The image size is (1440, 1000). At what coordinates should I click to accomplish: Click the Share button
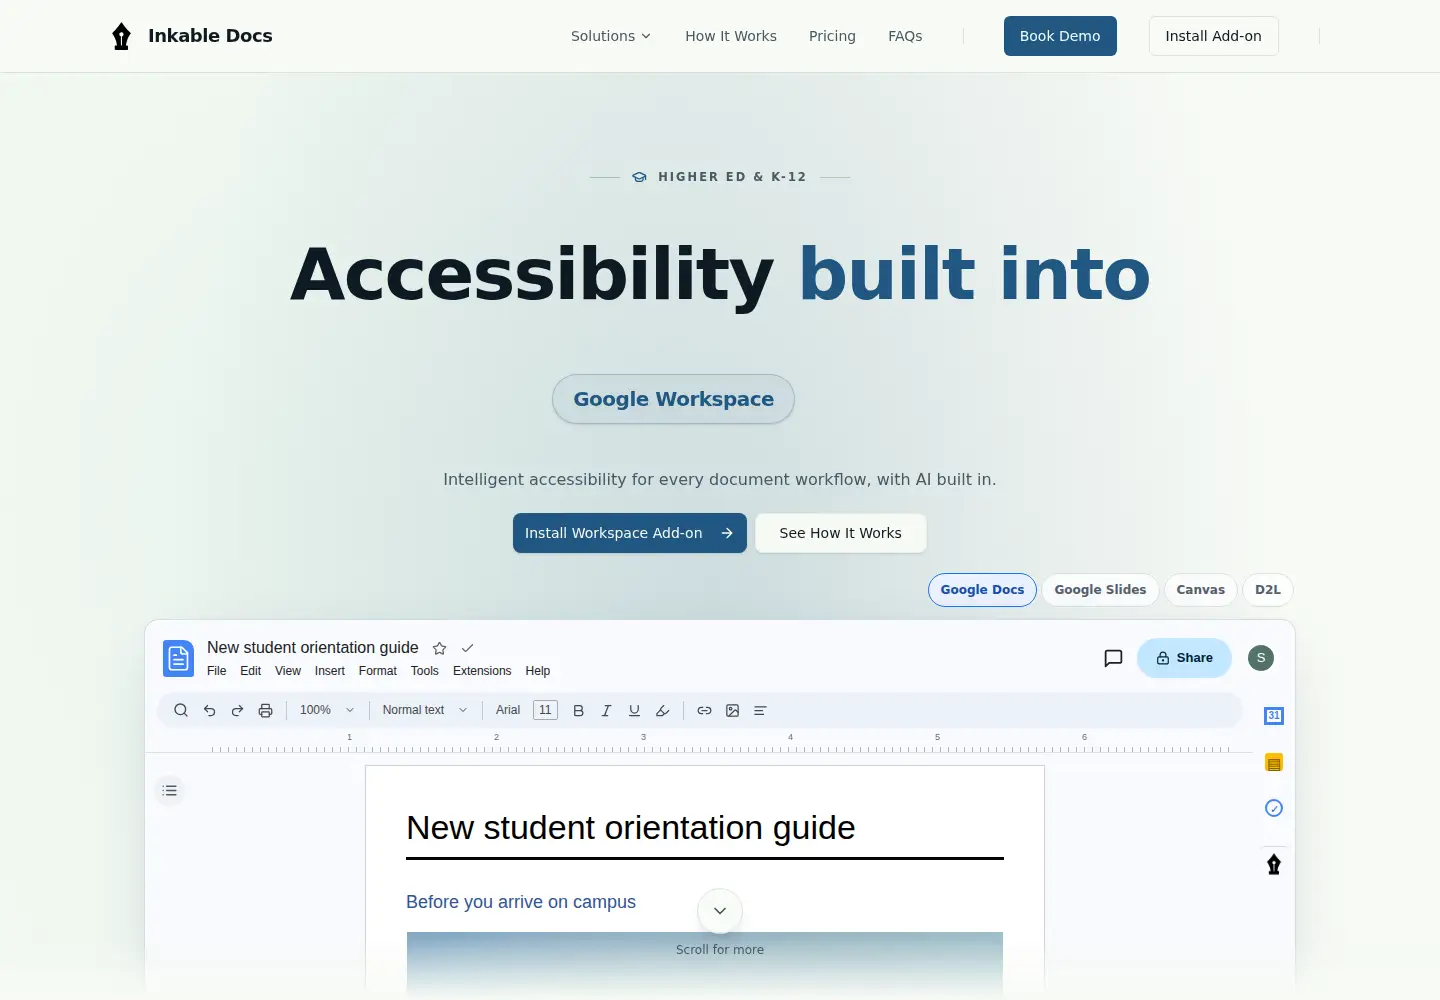1184,658
